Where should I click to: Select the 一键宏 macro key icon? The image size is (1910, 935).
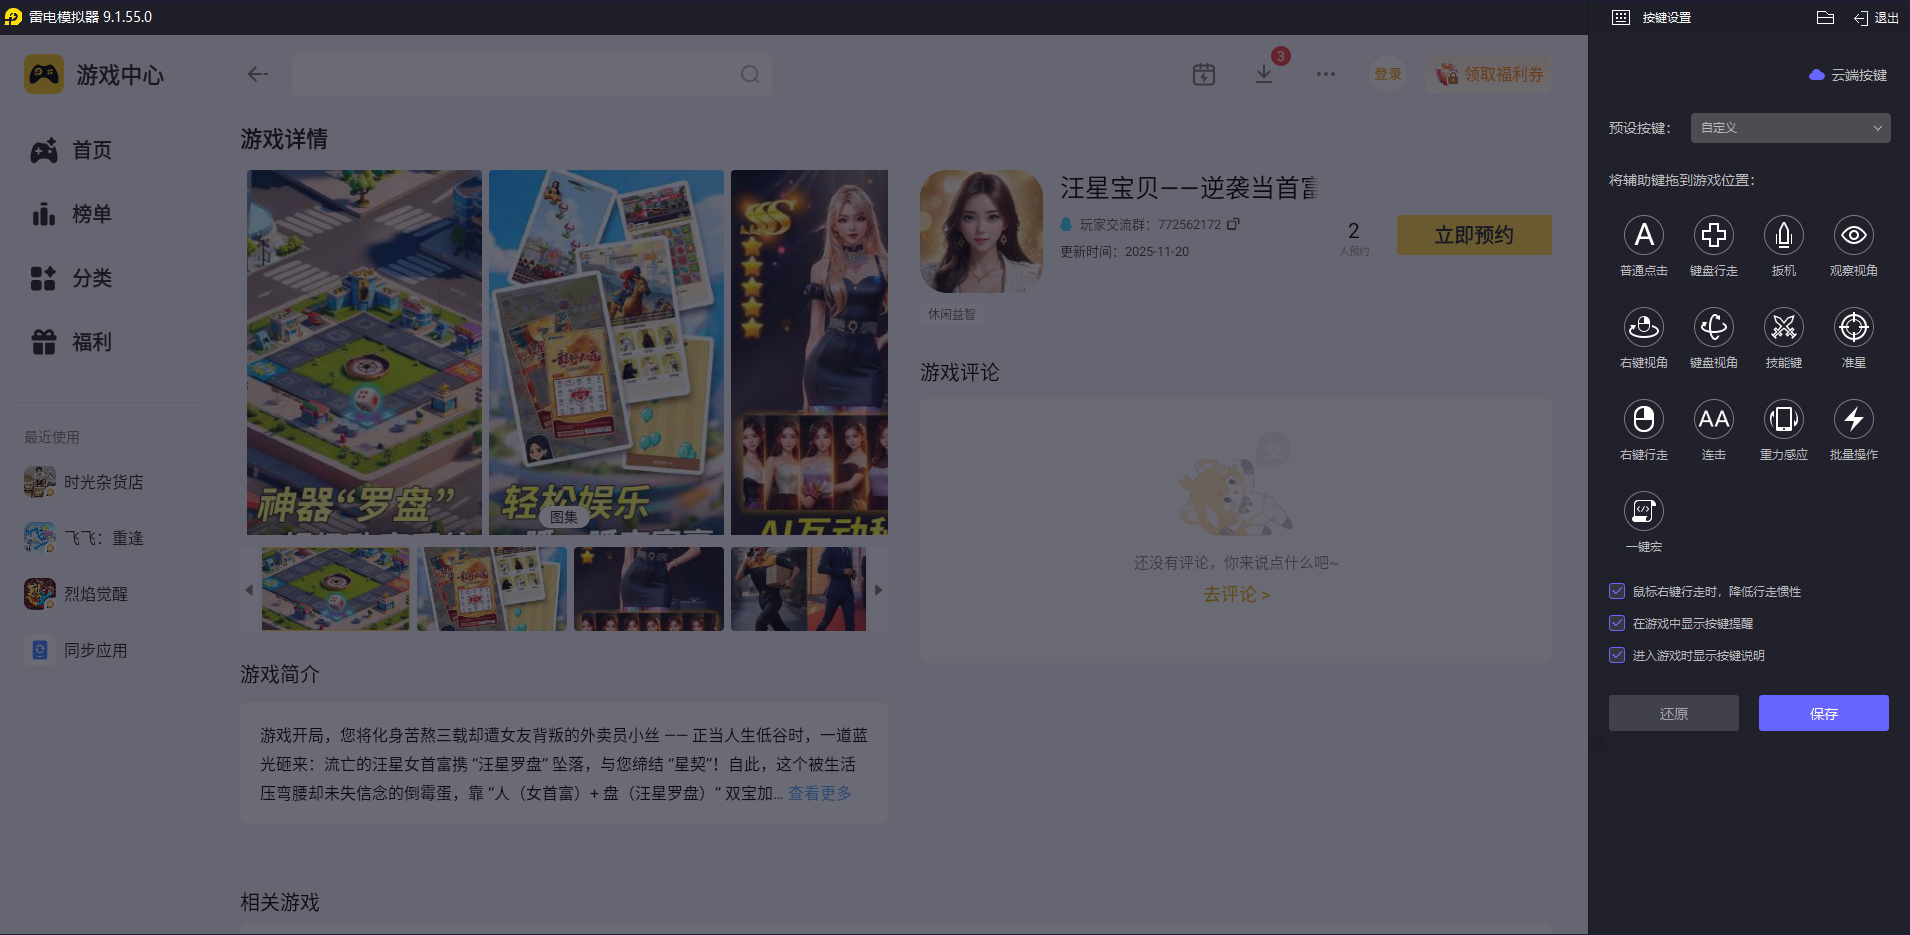(x=1644, y=512)
